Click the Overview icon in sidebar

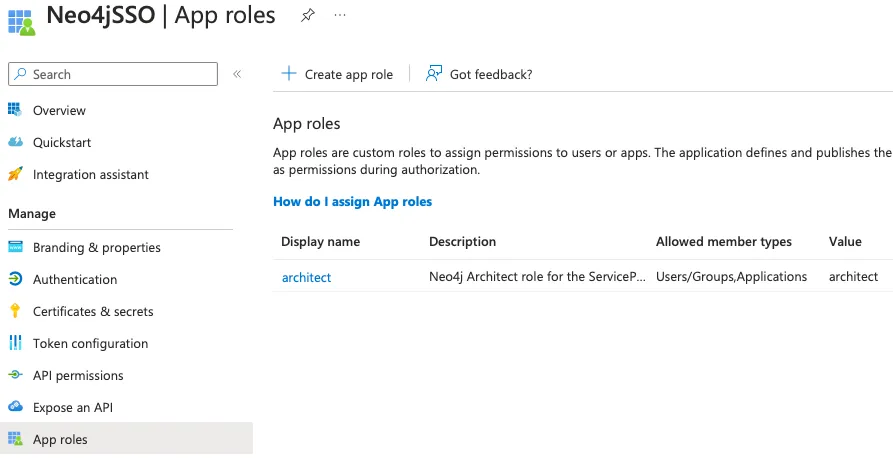[x=15, y=110]
